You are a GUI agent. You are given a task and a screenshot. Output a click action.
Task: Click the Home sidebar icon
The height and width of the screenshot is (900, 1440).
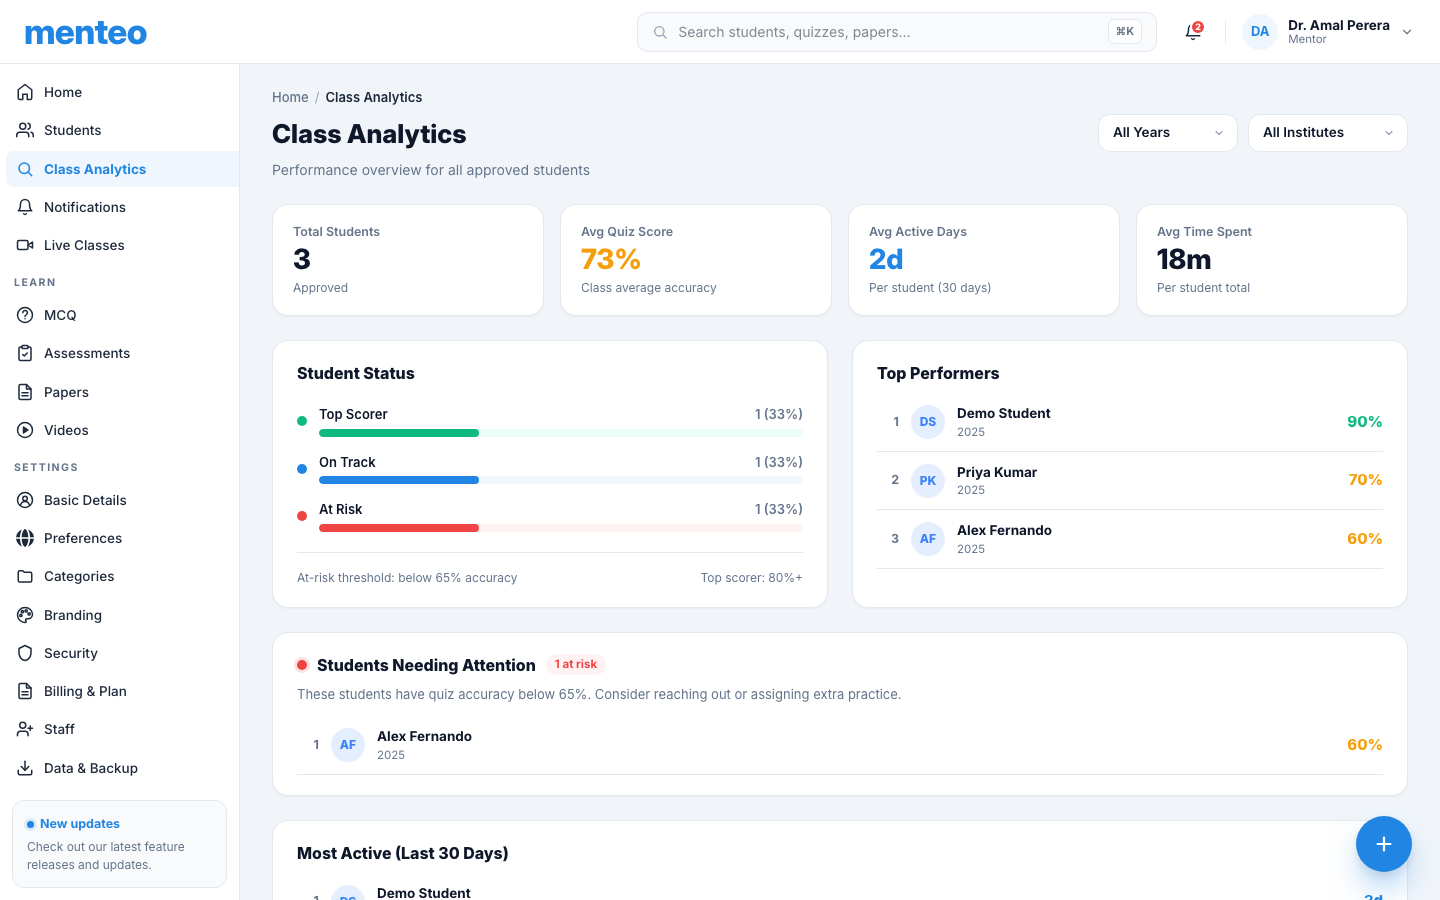(25, 92)
